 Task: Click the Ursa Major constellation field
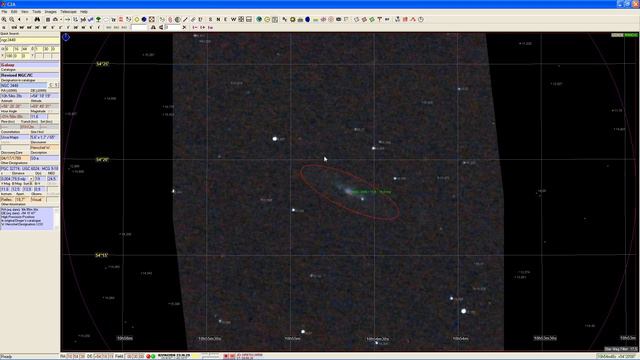pos(15,138)
